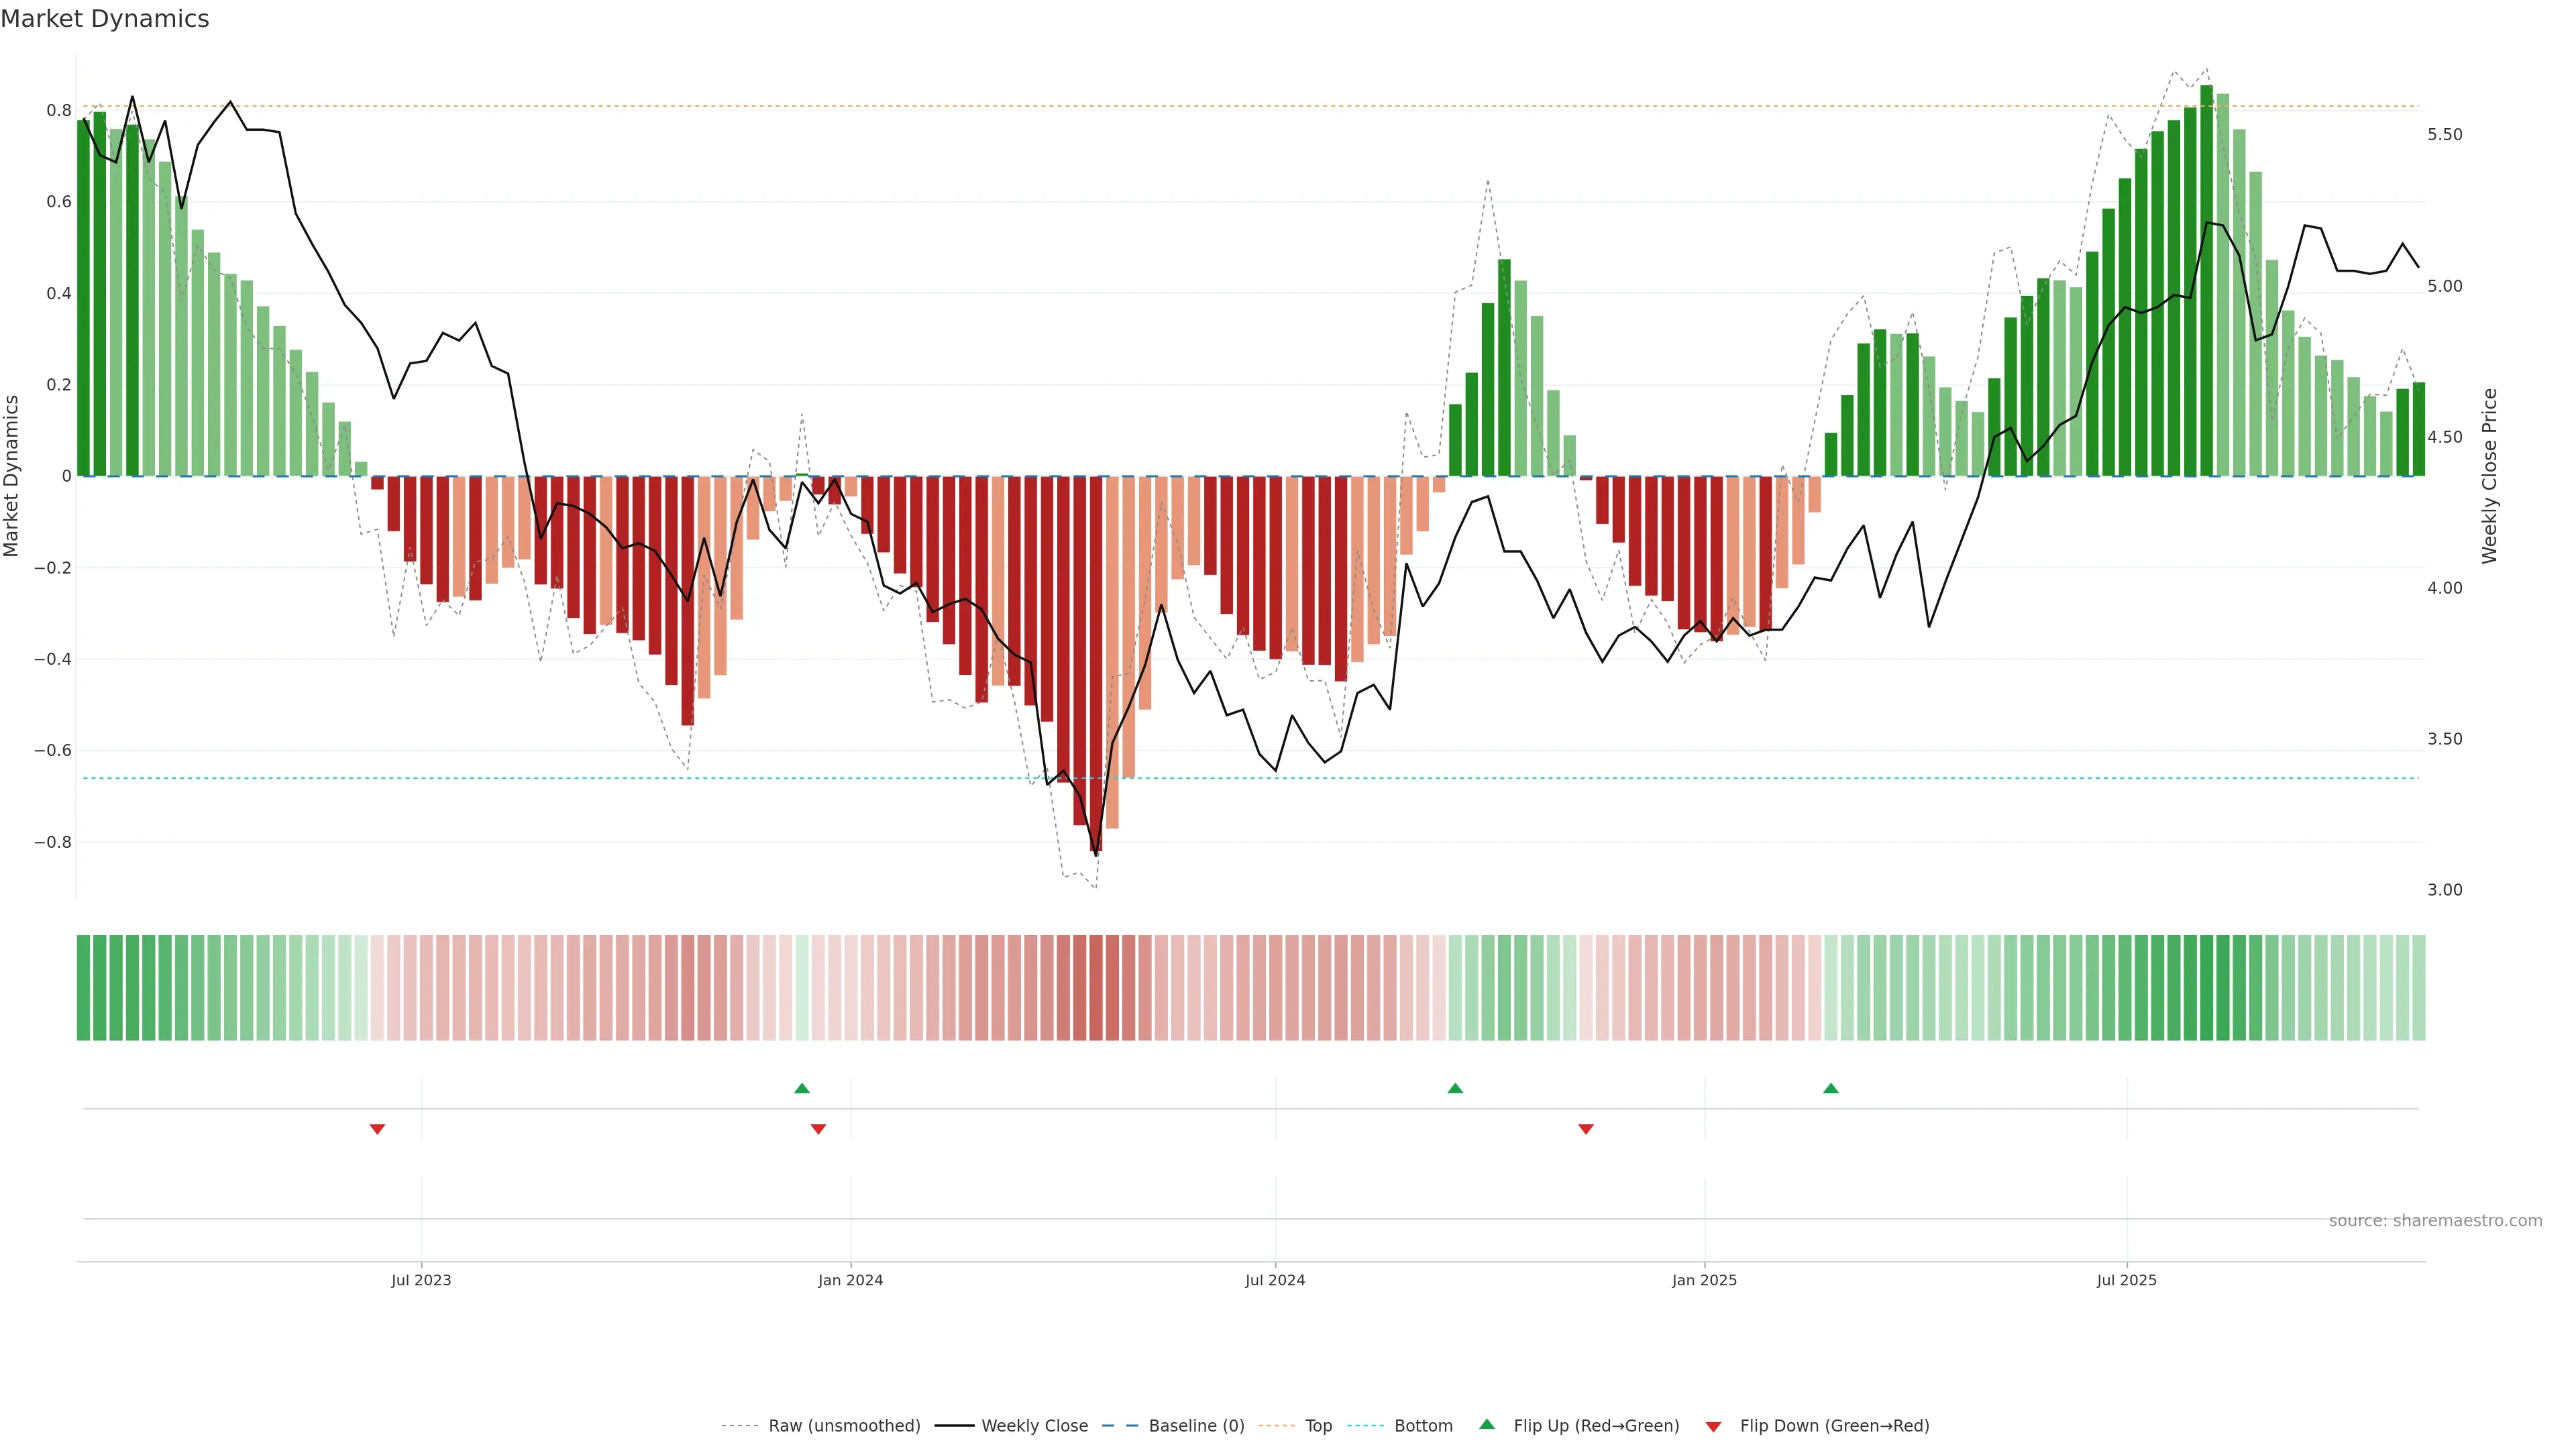This screenshot has height=1449, width=2576.
Task: Click the 5.50 tick on right axis
Action: (x=2444, y=135)
